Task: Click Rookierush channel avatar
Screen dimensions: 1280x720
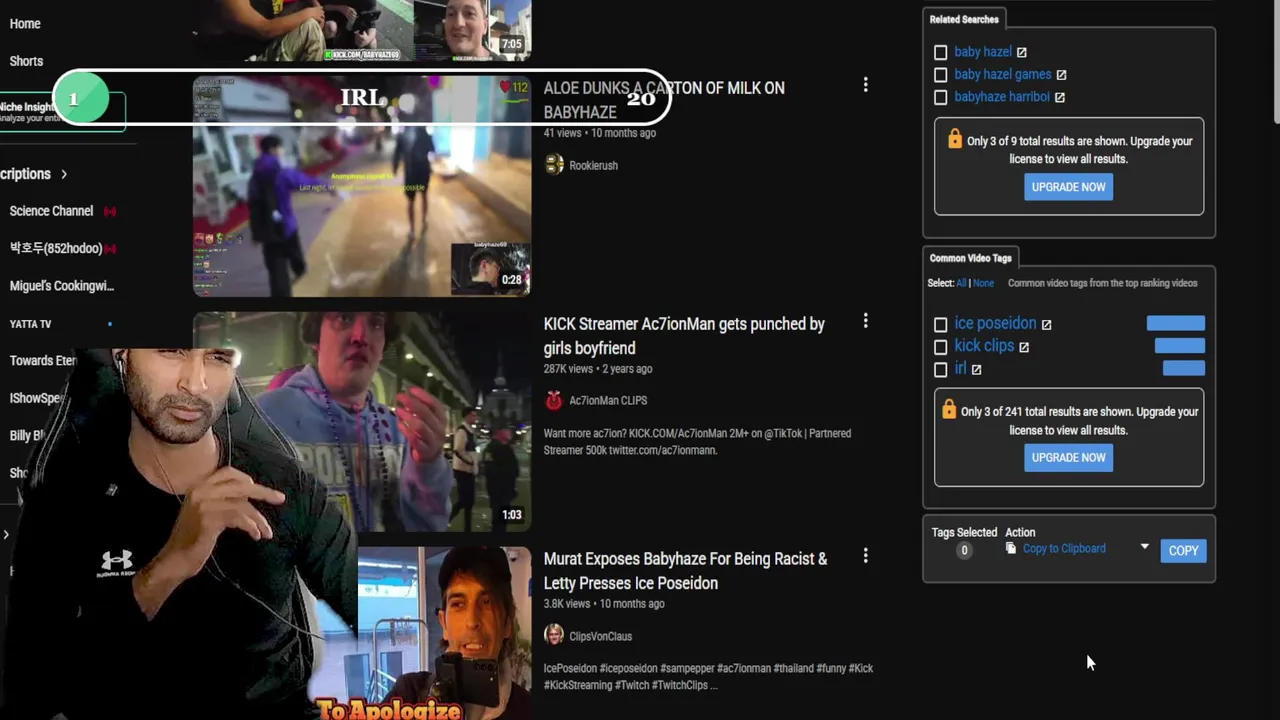Action: point(554,165)
